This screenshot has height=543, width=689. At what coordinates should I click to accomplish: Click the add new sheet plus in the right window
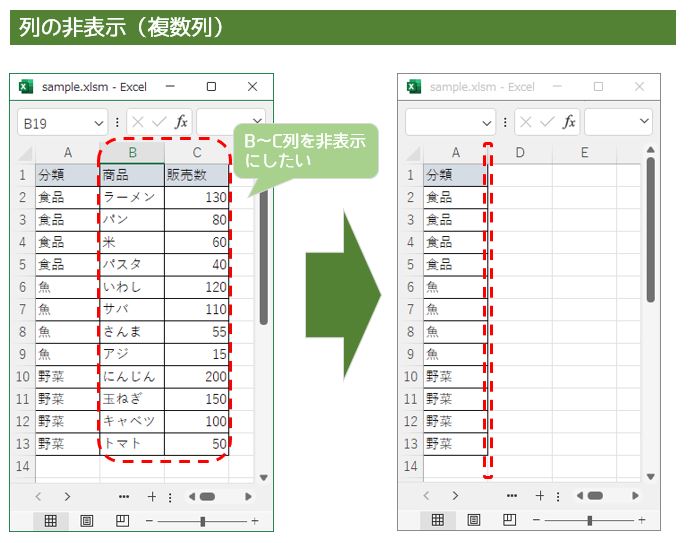pos(540,496)
